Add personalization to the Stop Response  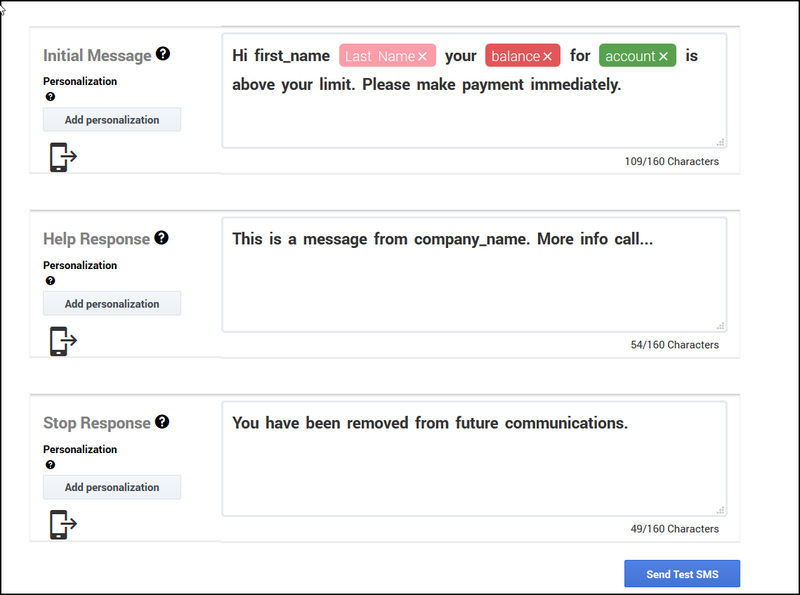click(x=111, y=487)
